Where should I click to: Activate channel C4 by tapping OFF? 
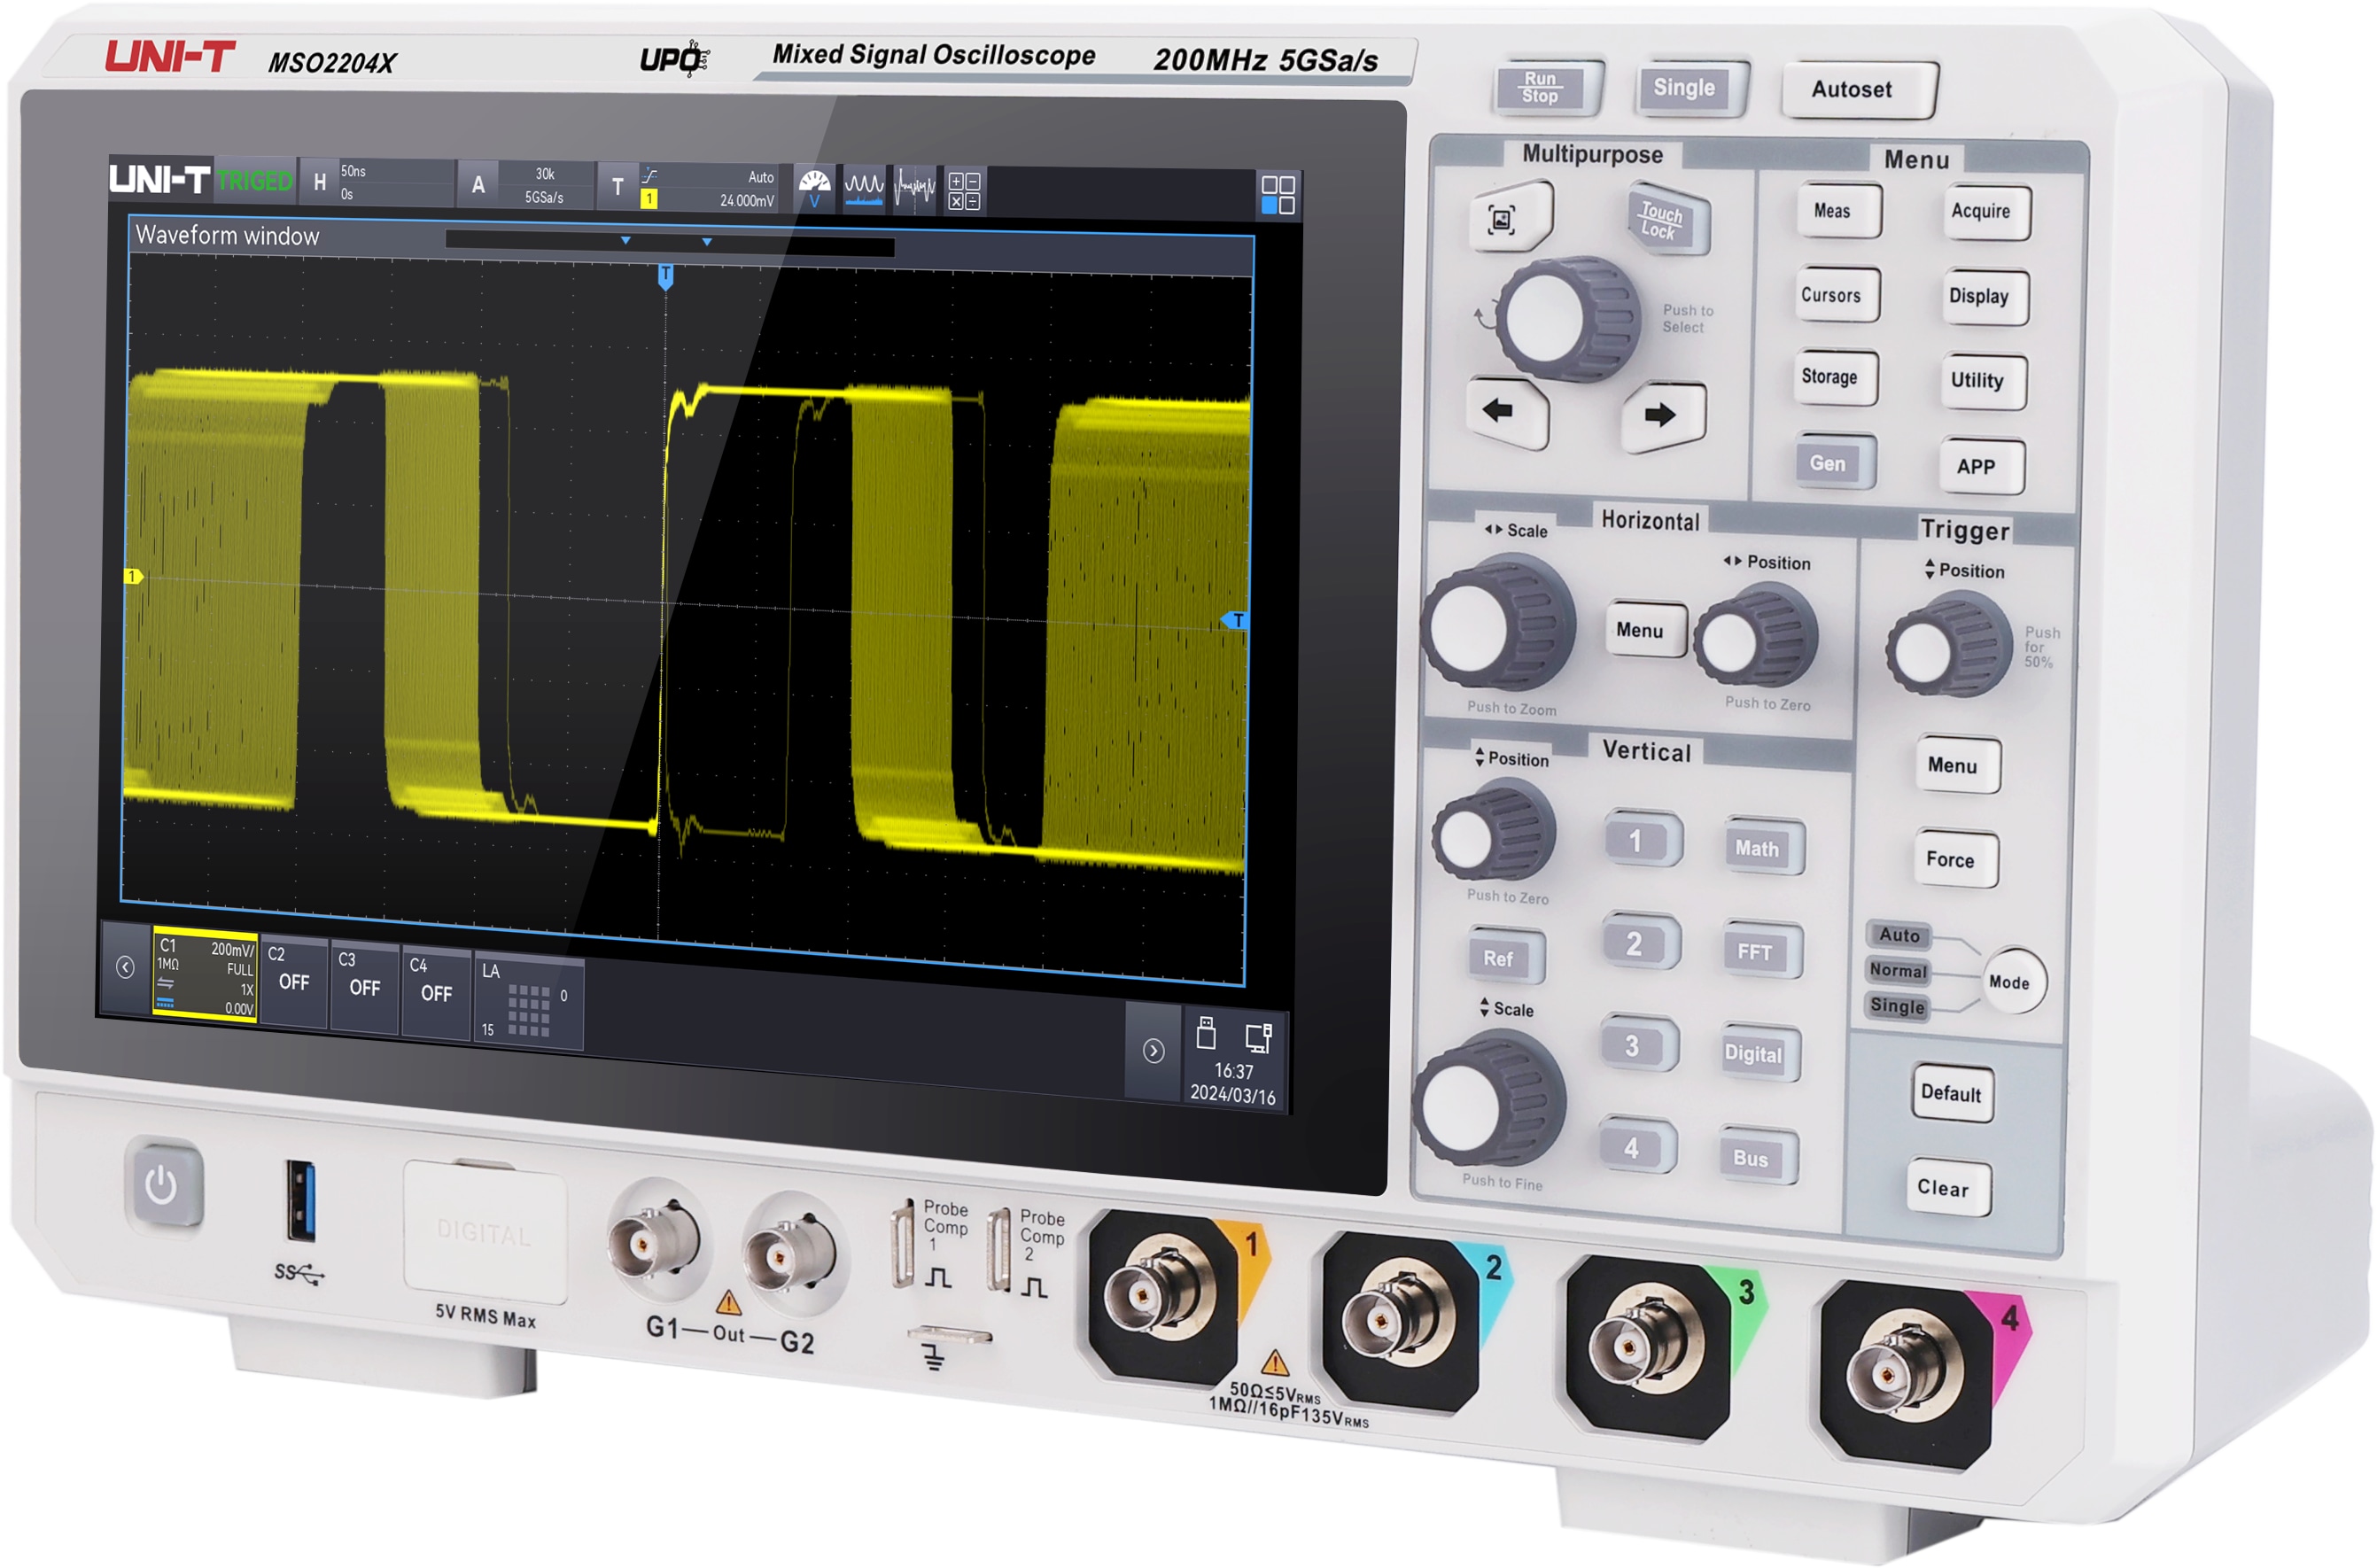tap(438, 995)
